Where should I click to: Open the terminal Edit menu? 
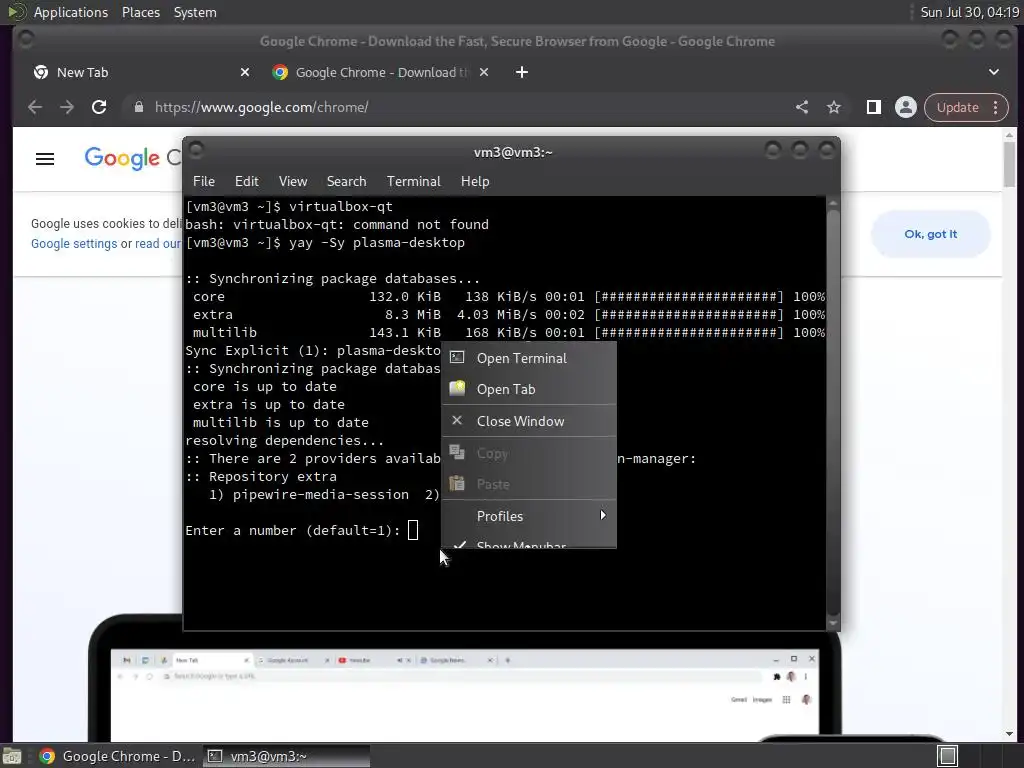246,182
